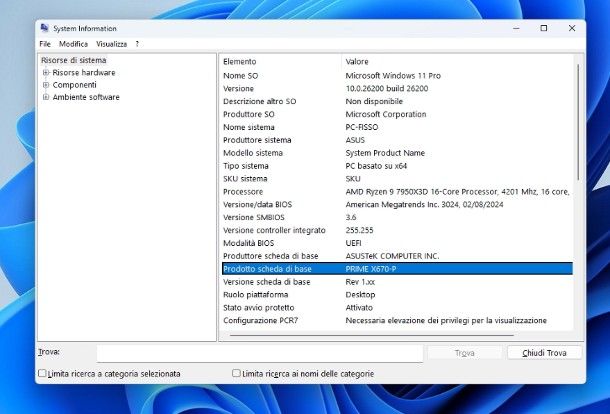The height and width of the screenshot is (414, 610).
Task: Click the value Attivato
Action: pos(359,307)
